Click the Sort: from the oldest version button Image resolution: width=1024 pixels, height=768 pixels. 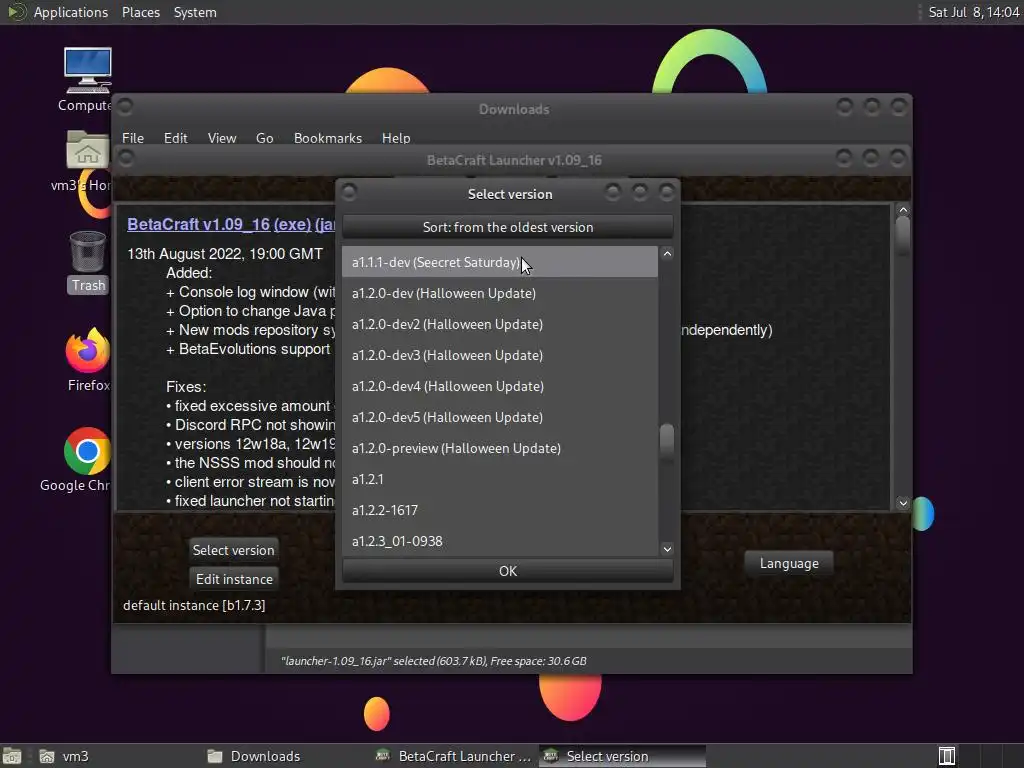[x=507, y=227]
